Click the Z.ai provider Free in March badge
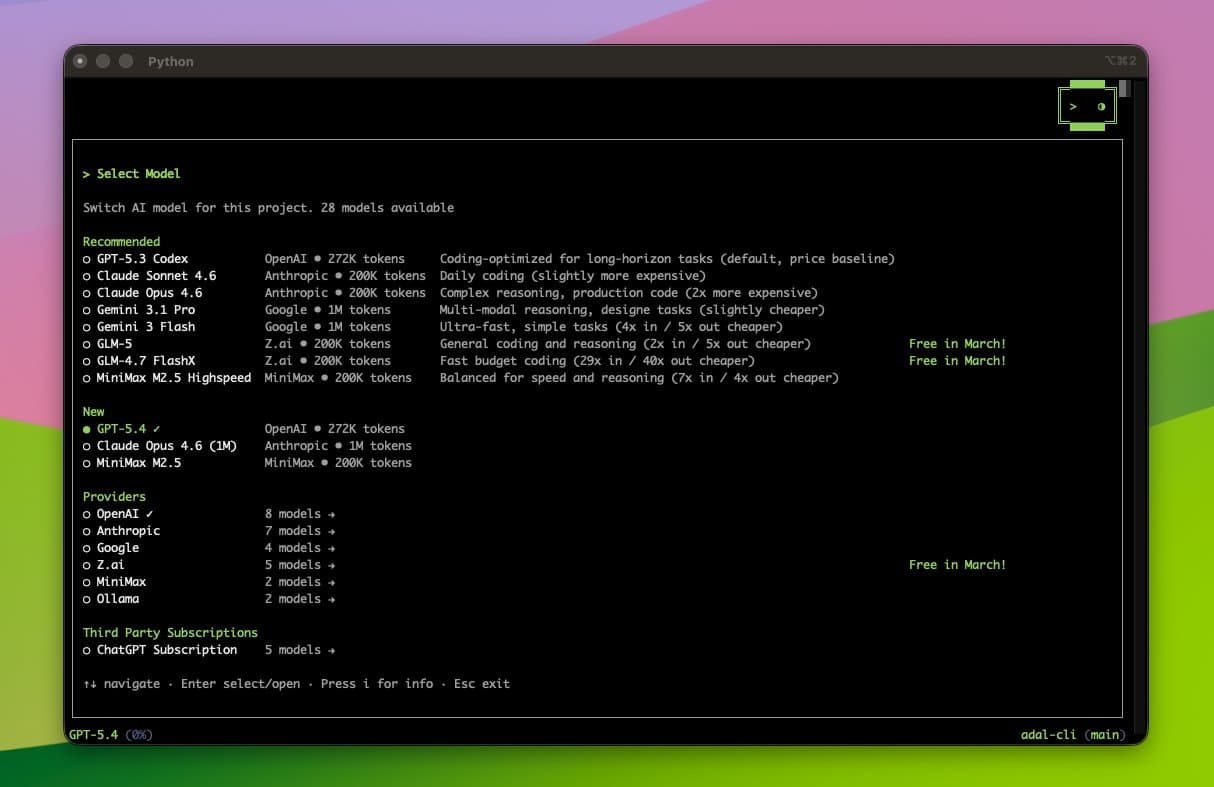This screenshot has height=787, width=1214. (x=957, y=565)
